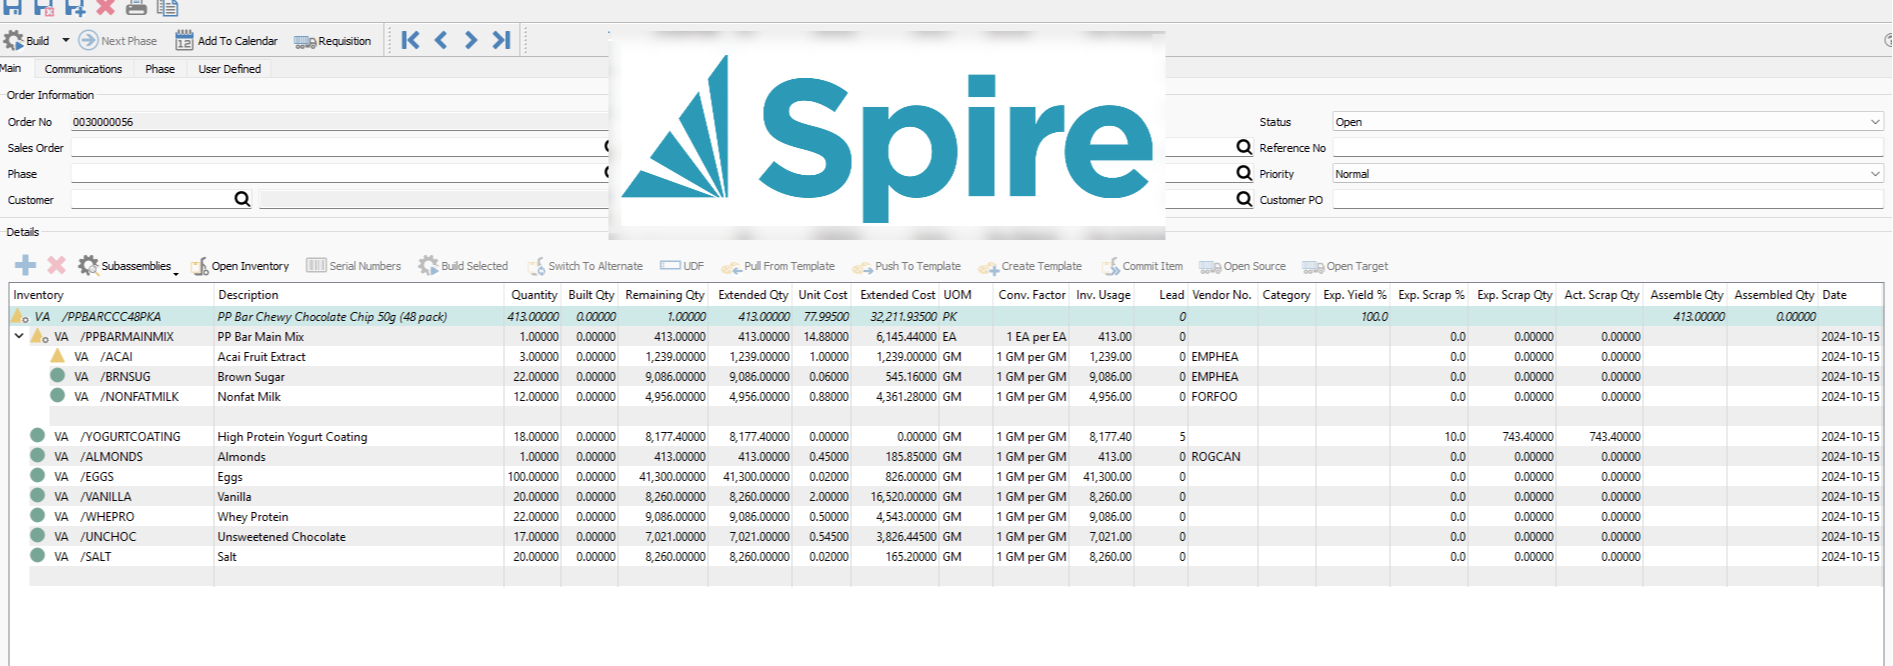Click the printer icon
Image resolution: width=1893 pixels, height=666 pixels.
pyautogui.click(x=136, y=6)
